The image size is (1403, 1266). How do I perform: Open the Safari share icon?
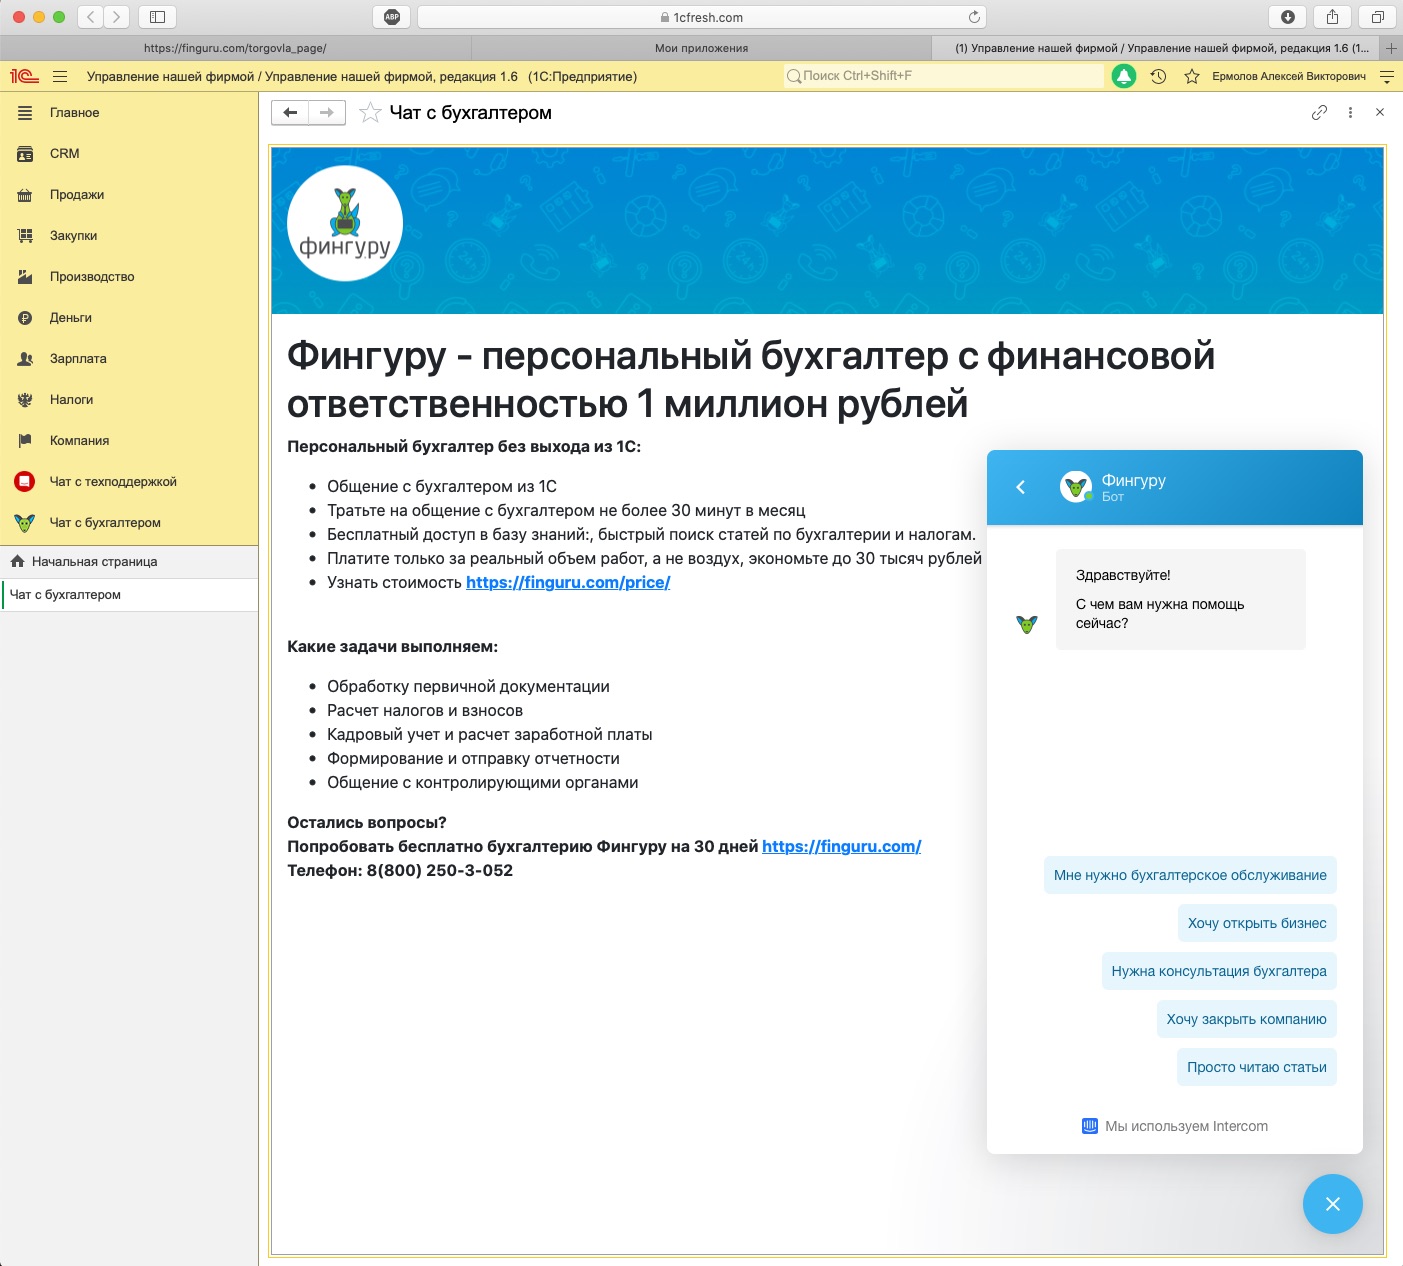point(1332,17)
